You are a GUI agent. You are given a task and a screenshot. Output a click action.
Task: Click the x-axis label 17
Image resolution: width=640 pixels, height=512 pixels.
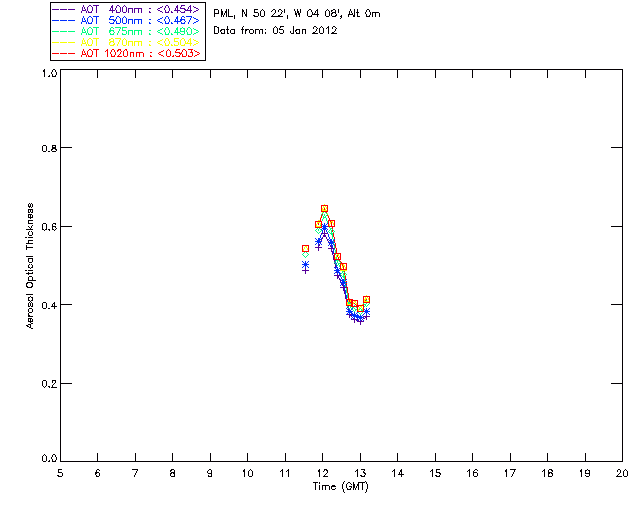510,474
